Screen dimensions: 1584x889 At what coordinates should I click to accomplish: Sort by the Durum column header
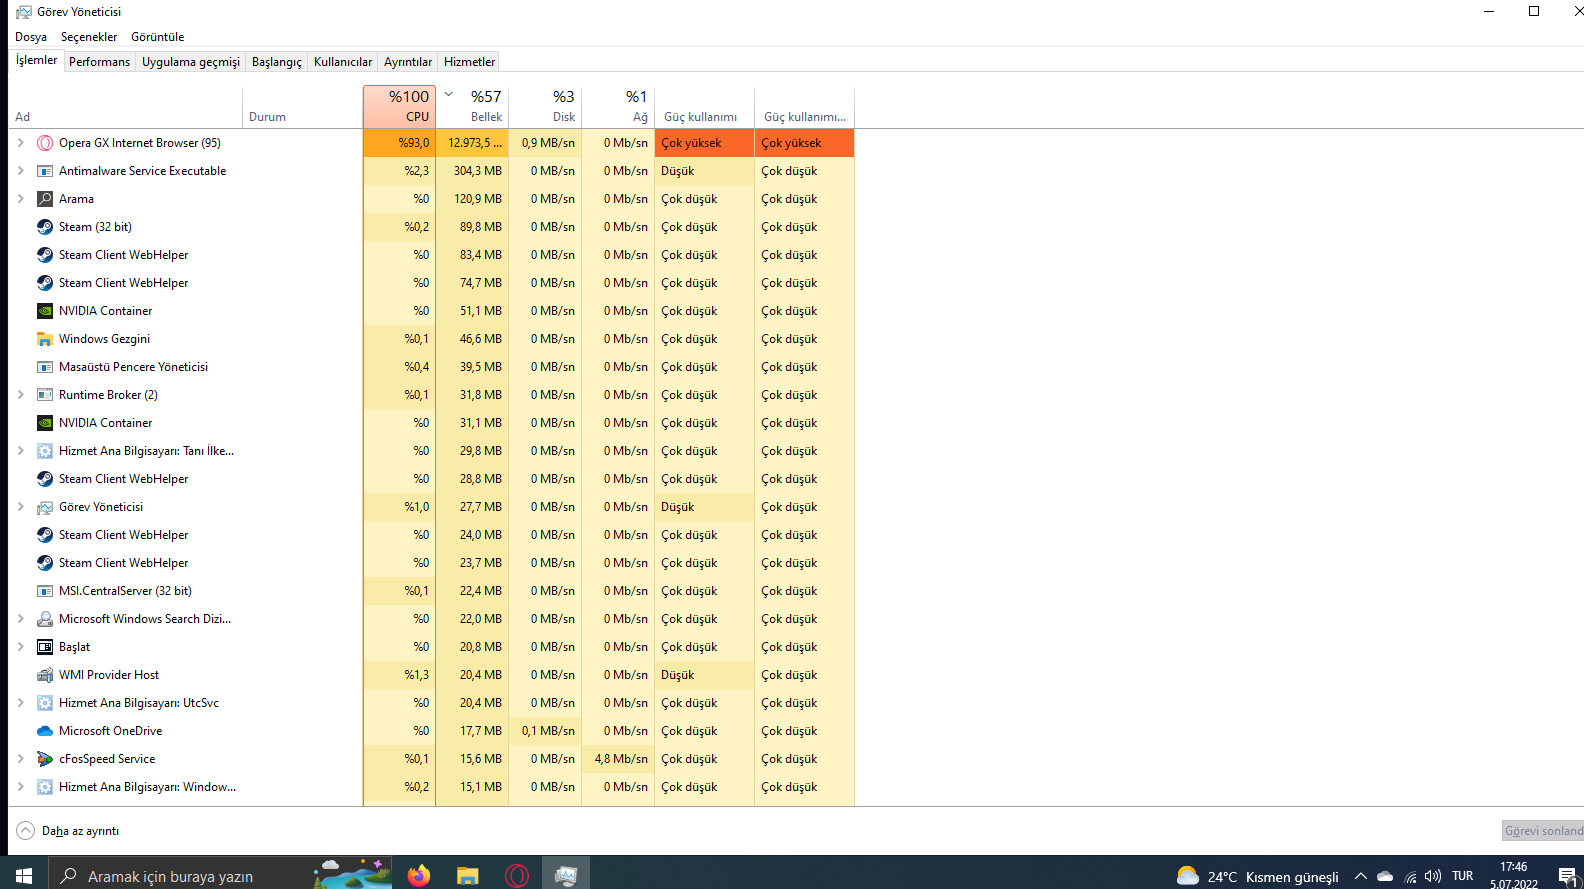click(302, 107)
